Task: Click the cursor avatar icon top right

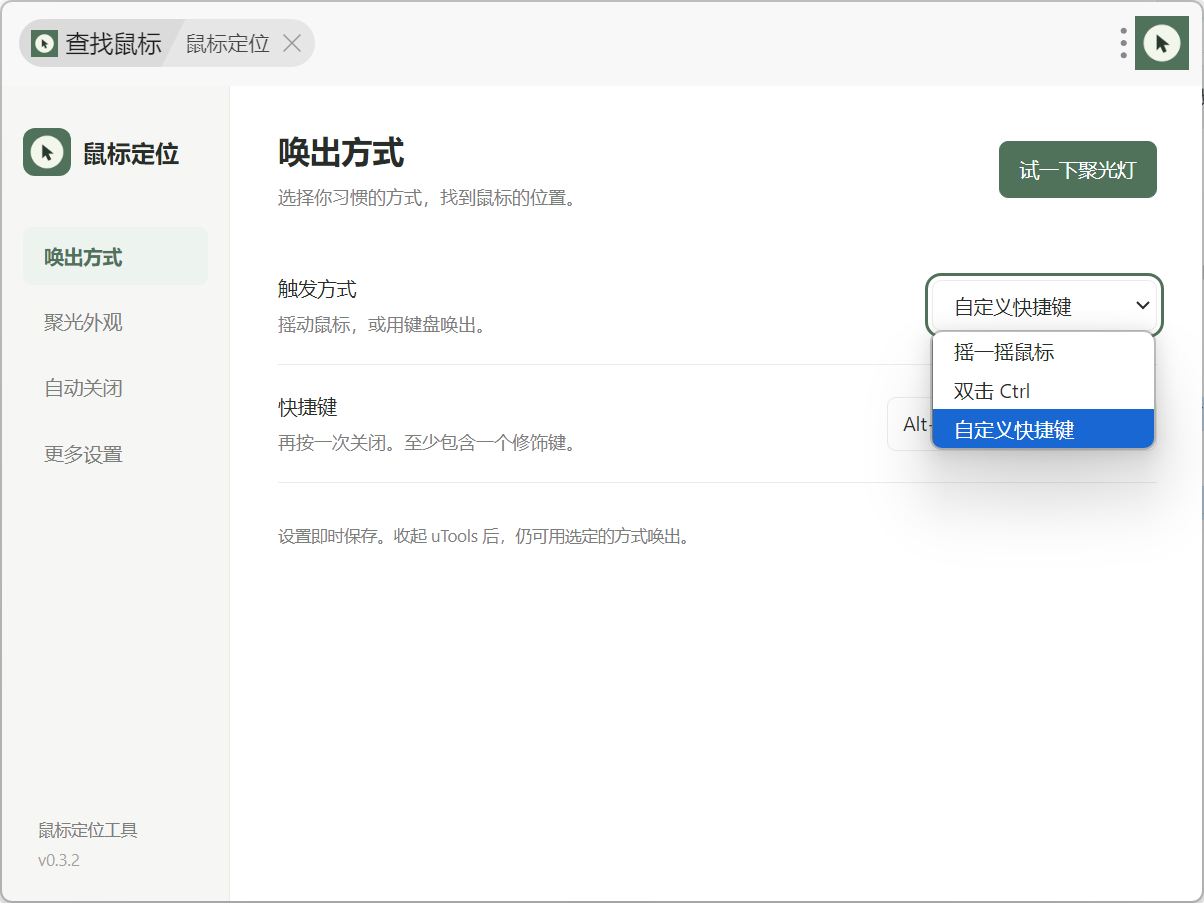Action: coord(1161,43)
